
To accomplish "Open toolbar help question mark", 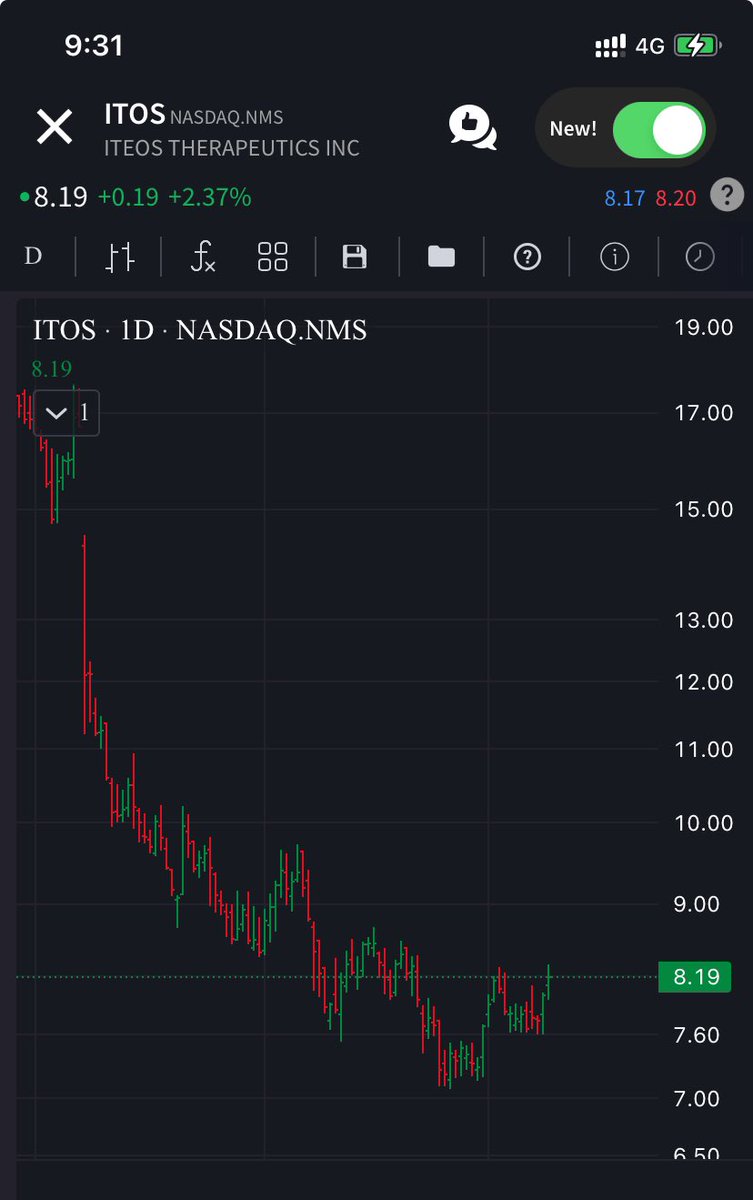I will coord(527,257).
